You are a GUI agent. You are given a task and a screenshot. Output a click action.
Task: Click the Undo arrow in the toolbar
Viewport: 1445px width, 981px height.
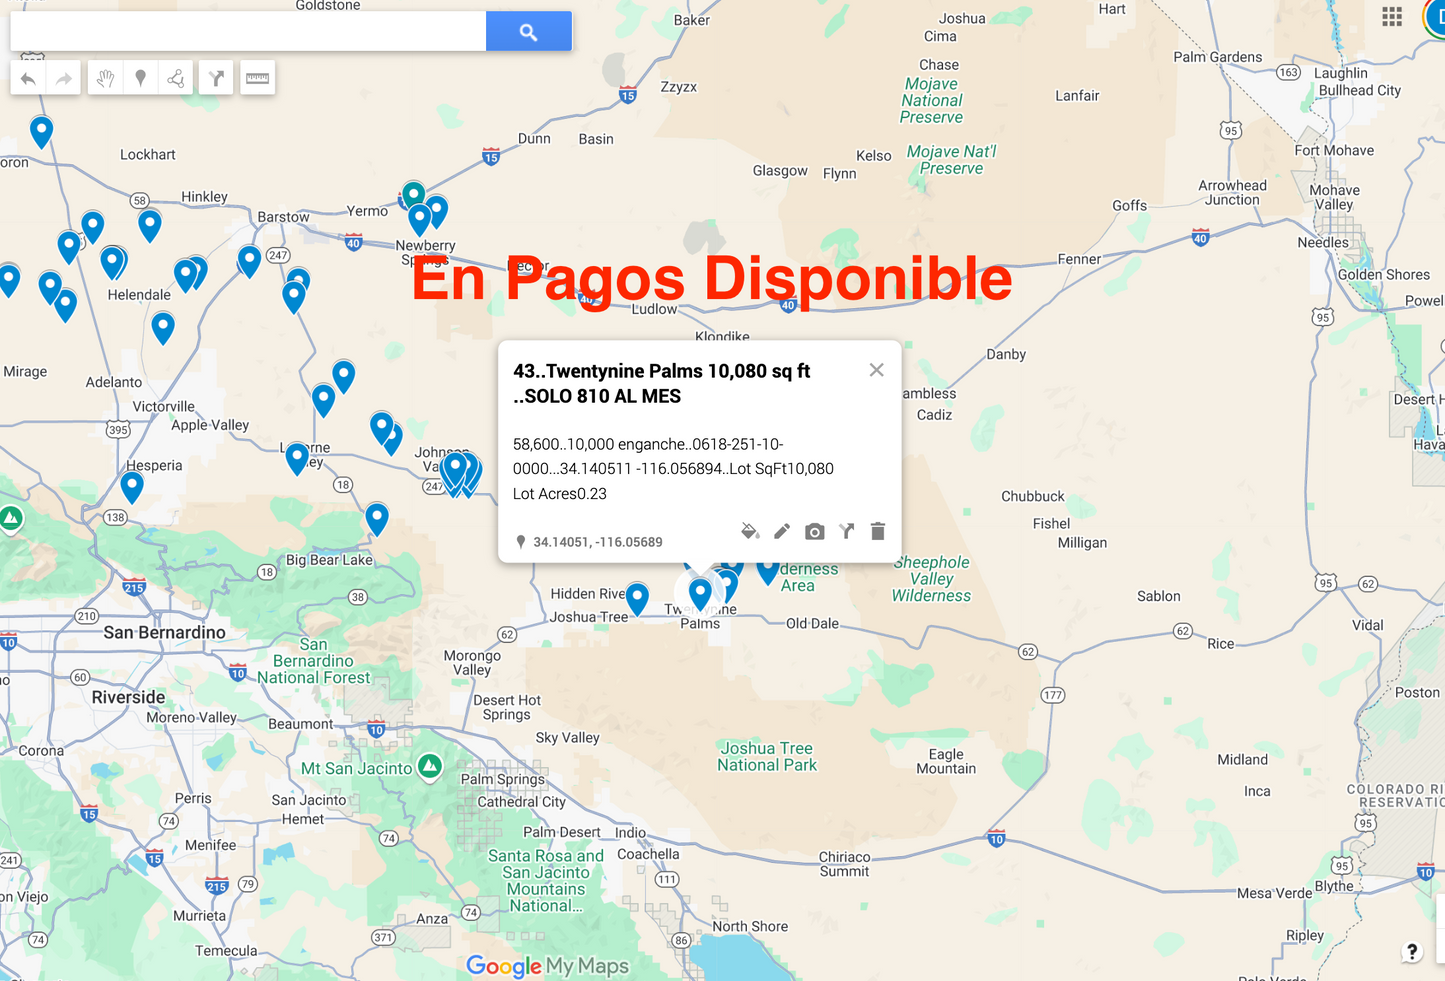(x=29, y=78)
